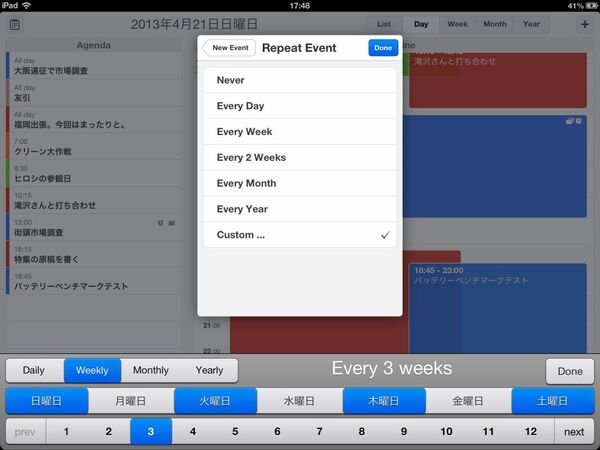Toggle 金曜日 weekday button
Screen dimensions: 600x450
click(468, 401)
